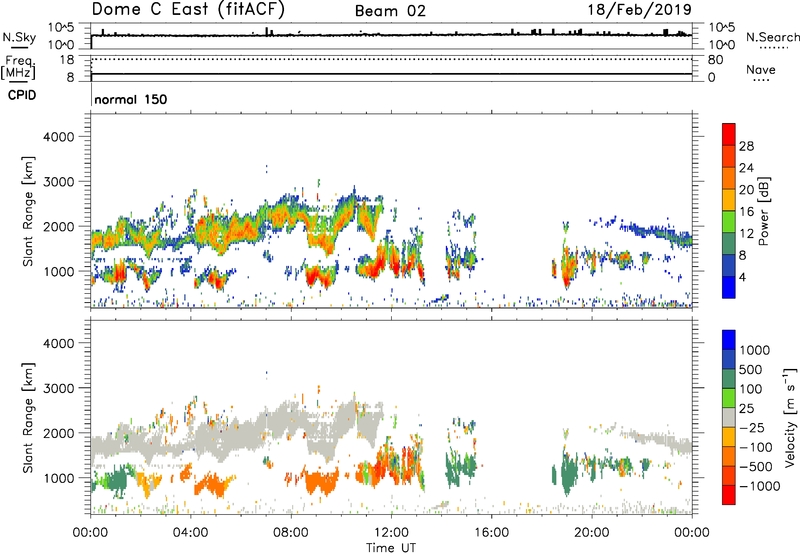
Task: Click the '1000' velocity colorbar tick
Action: [755, 350]
